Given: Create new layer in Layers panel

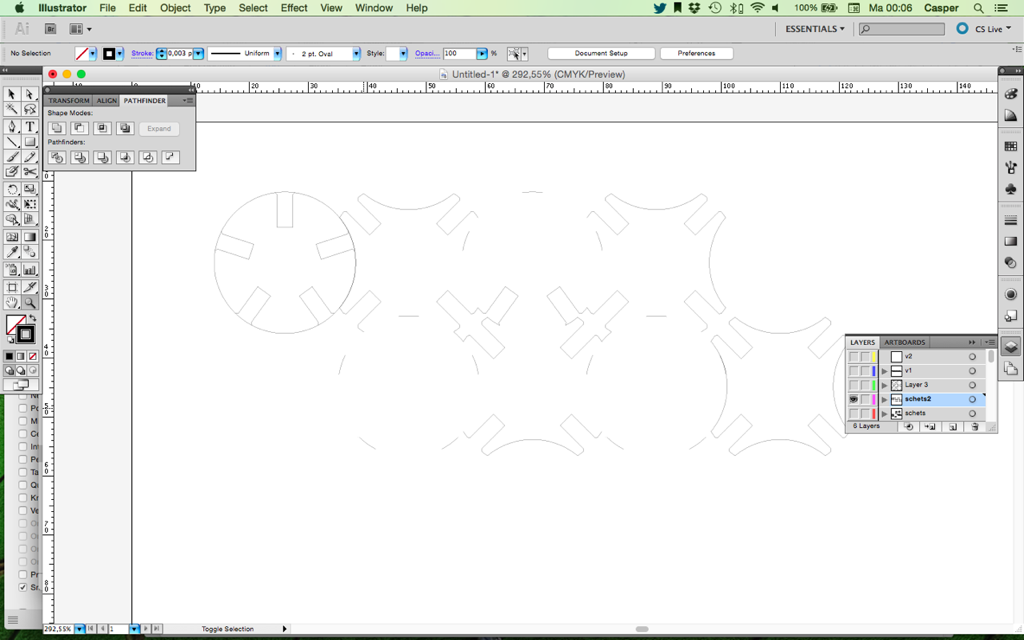Looking at the screenshot, I should pos(953,426).
